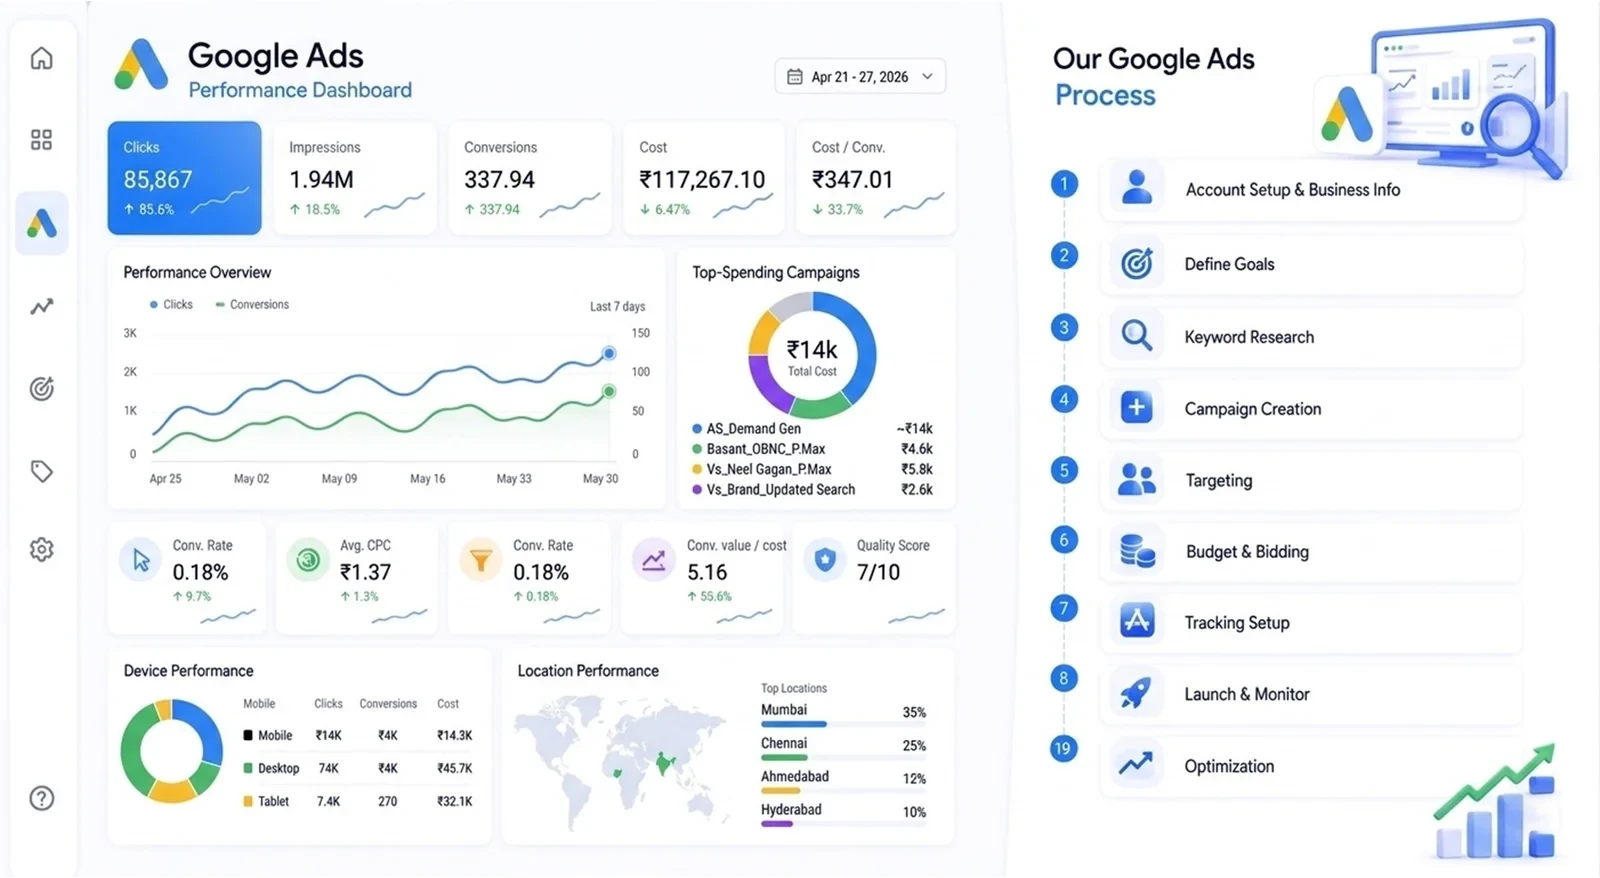The width and height of the screenshot is (1600, 878).
Task: Click the target icon beside Define Goals
Action: [1136, 263]
